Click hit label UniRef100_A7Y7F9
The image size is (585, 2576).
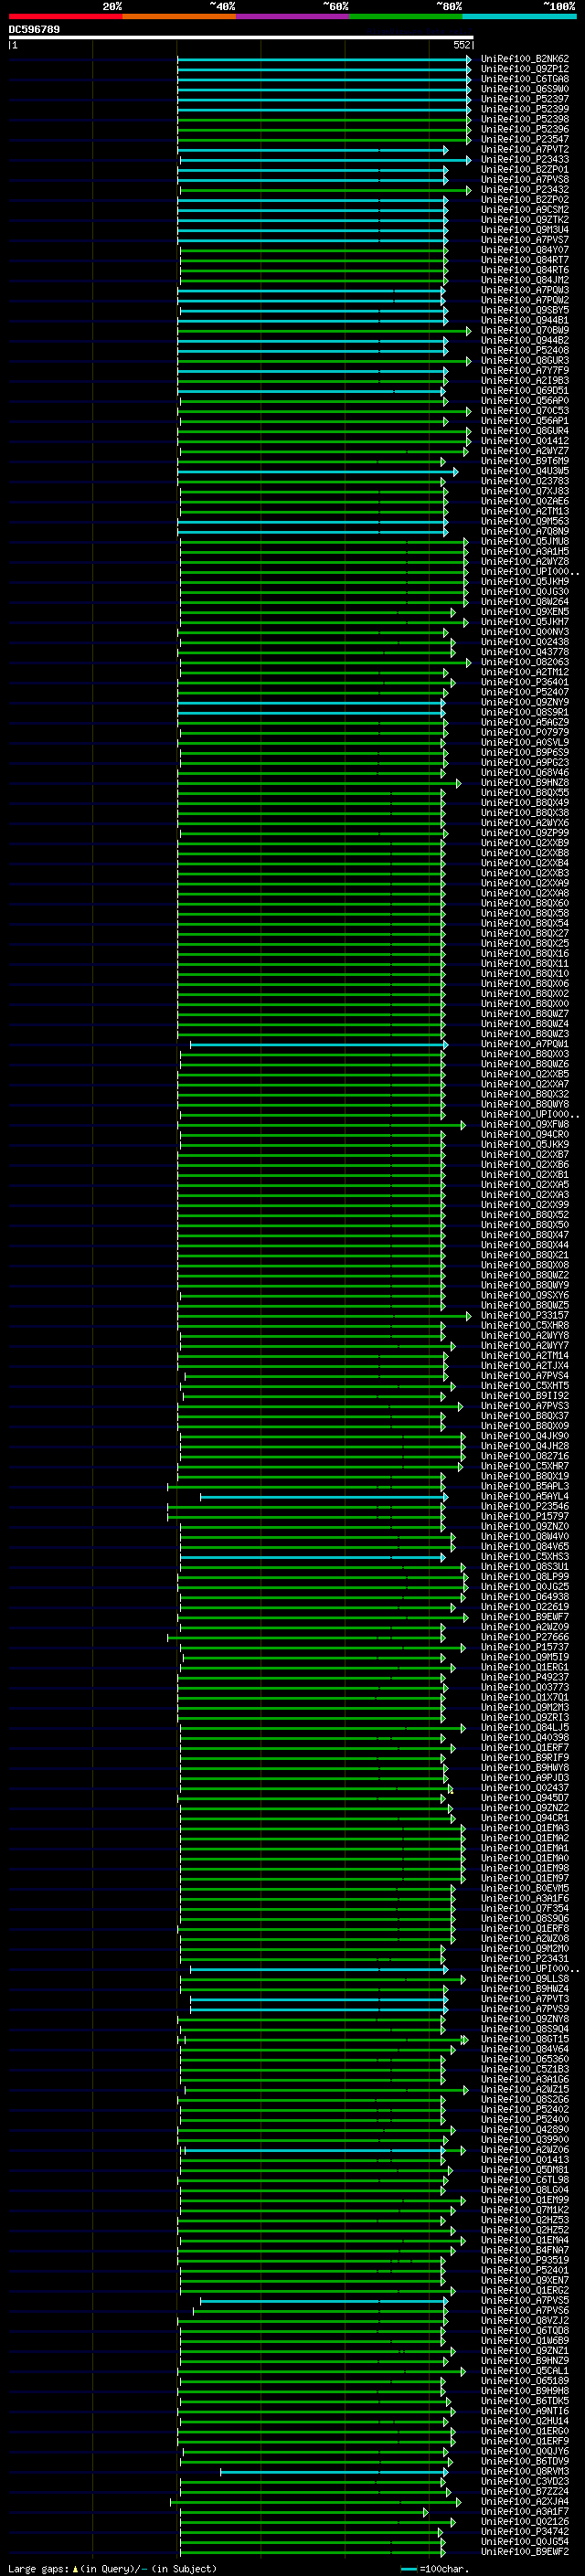click(x=525, y=370)
